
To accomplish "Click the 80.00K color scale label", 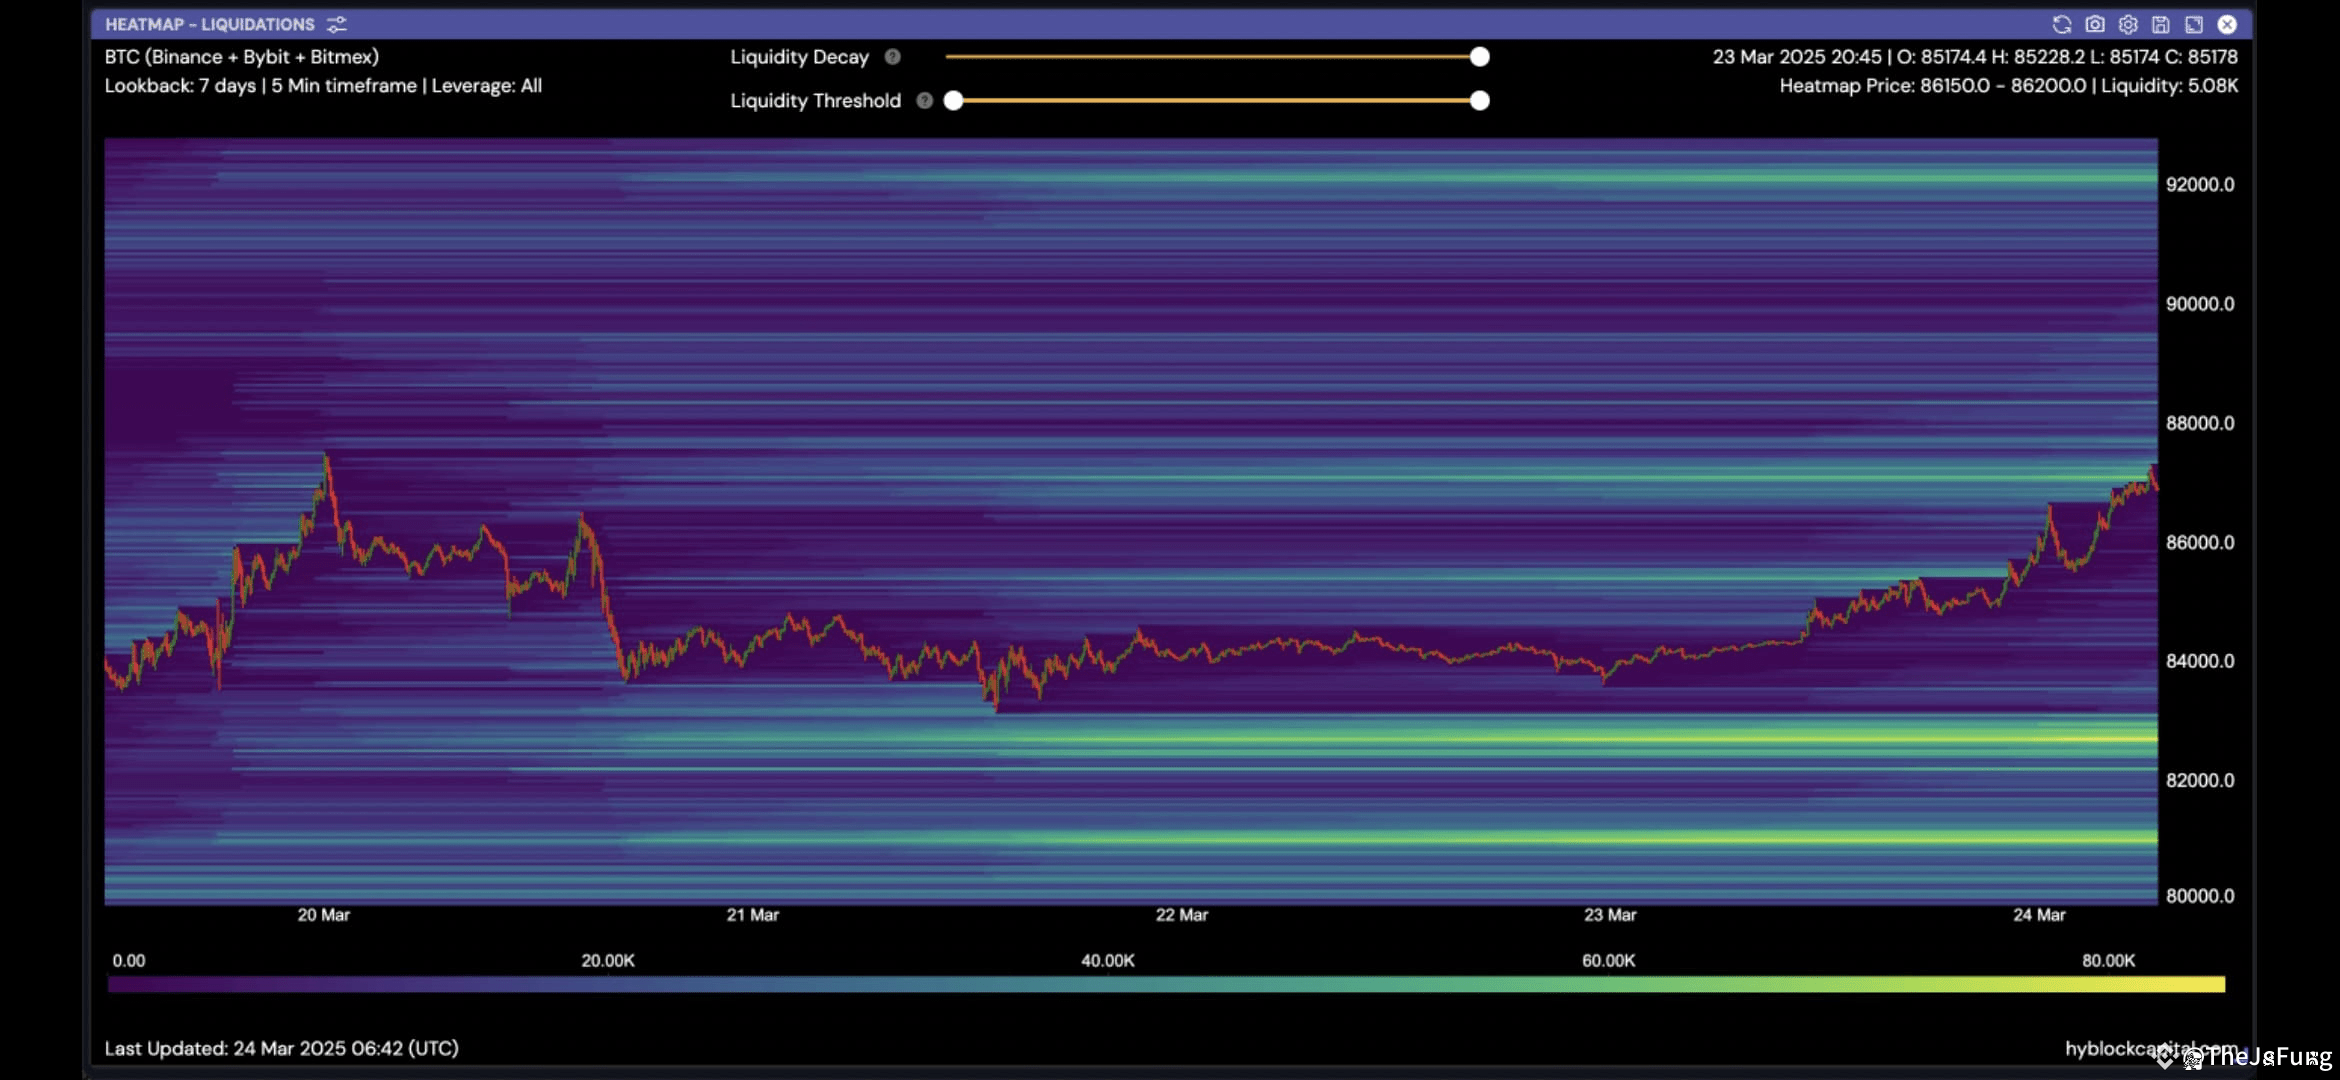I will [x=2109, y=961].
